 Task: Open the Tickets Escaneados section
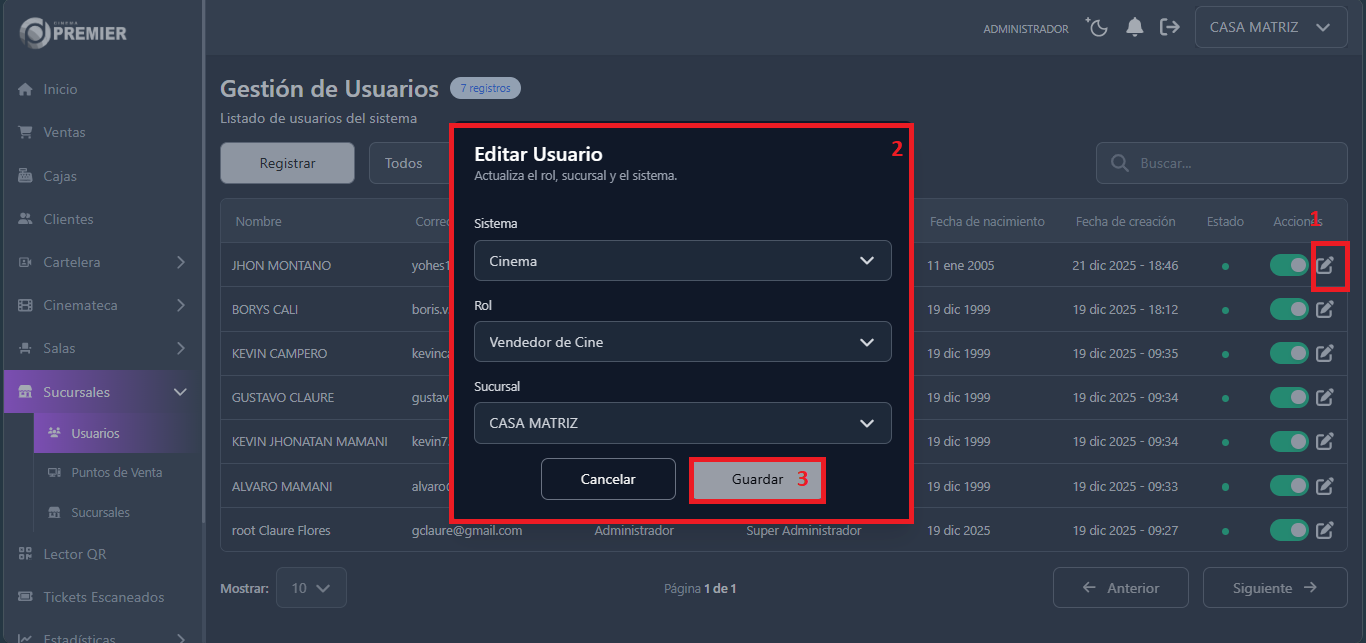tap(102, 596)
